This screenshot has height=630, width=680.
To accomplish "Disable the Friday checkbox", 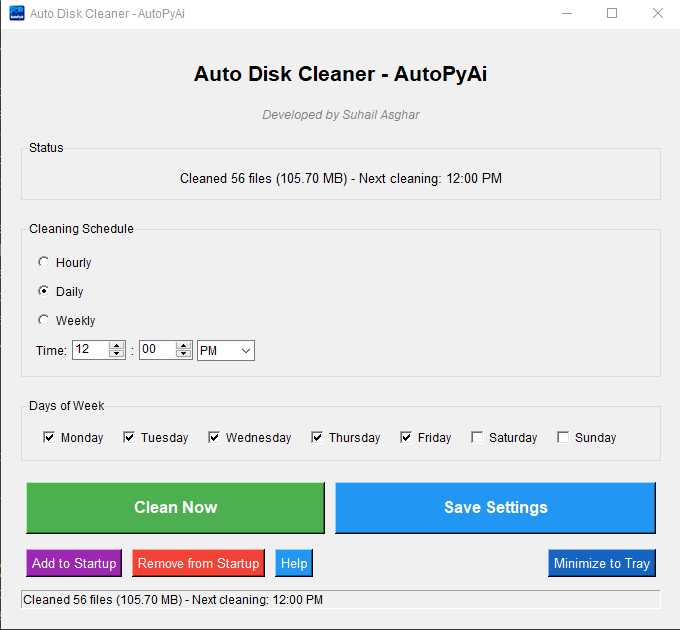I will pos(406,437).
